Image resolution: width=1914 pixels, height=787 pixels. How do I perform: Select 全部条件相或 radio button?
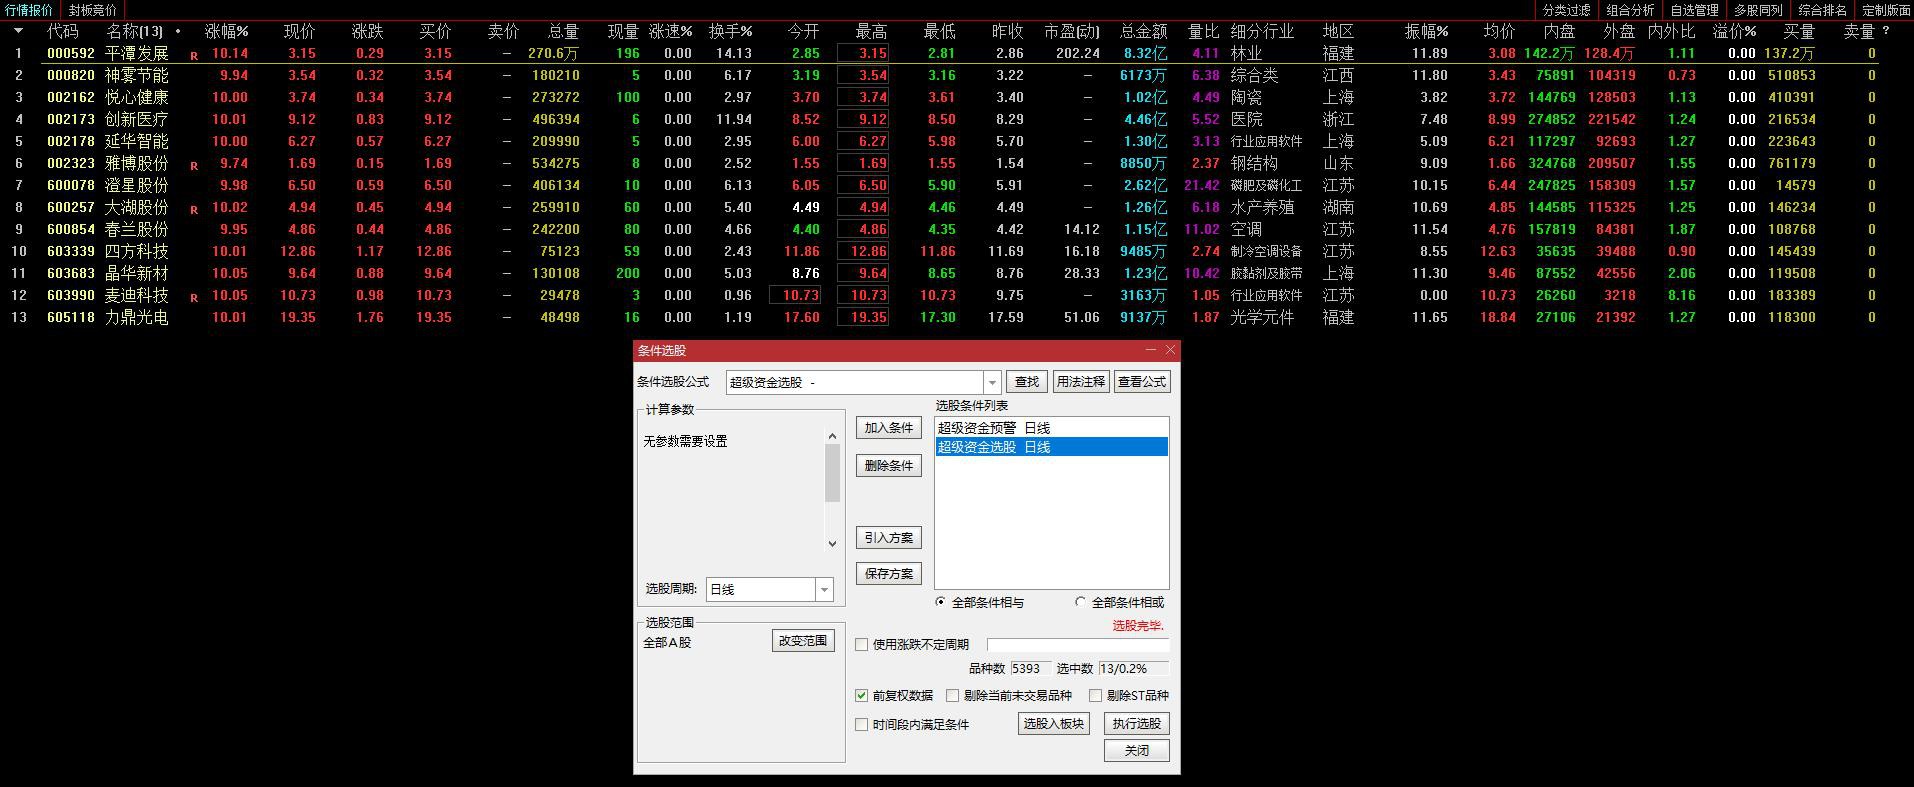coord(1080,602)
